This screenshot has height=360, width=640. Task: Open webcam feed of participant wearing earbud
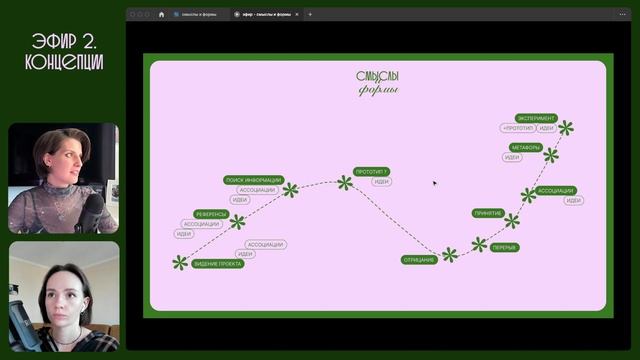(64, 296)
